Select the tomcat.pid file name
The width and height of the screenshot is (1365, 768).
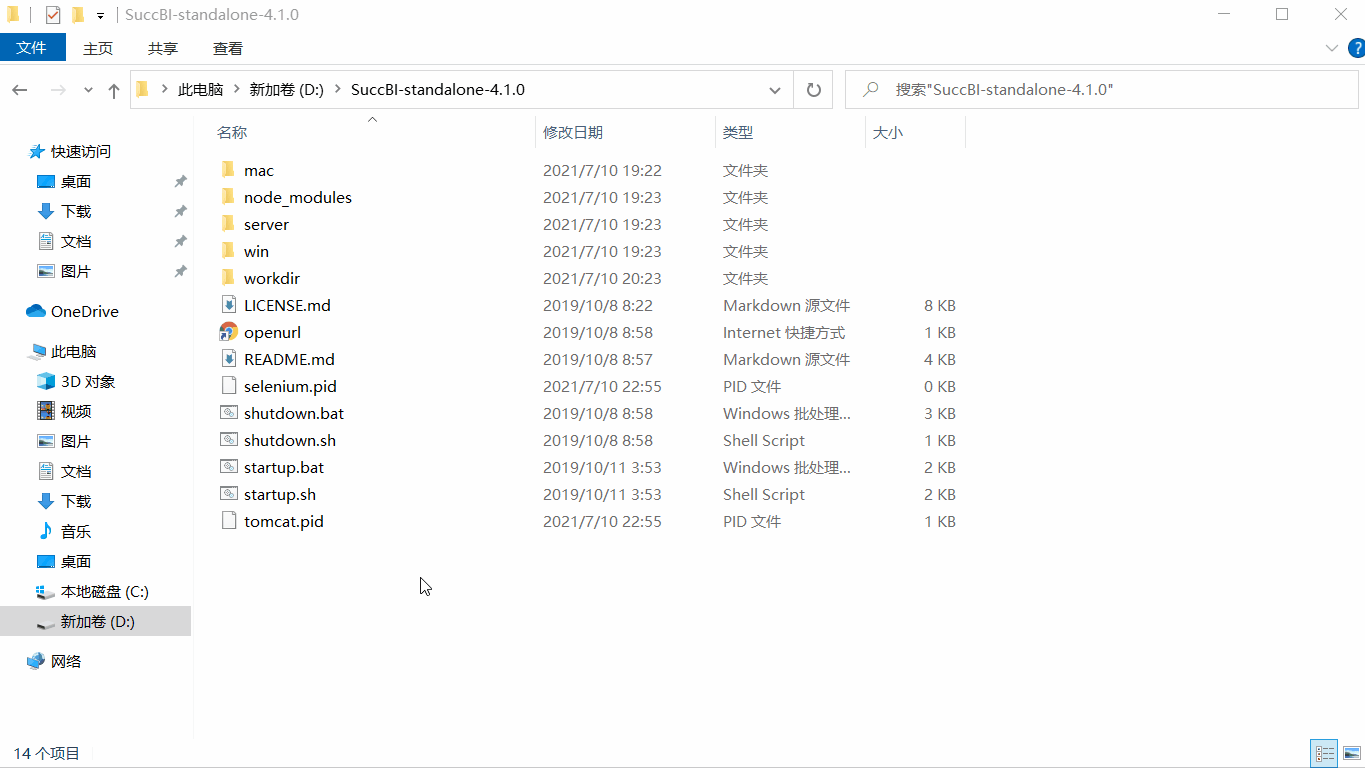coord(284,521)
